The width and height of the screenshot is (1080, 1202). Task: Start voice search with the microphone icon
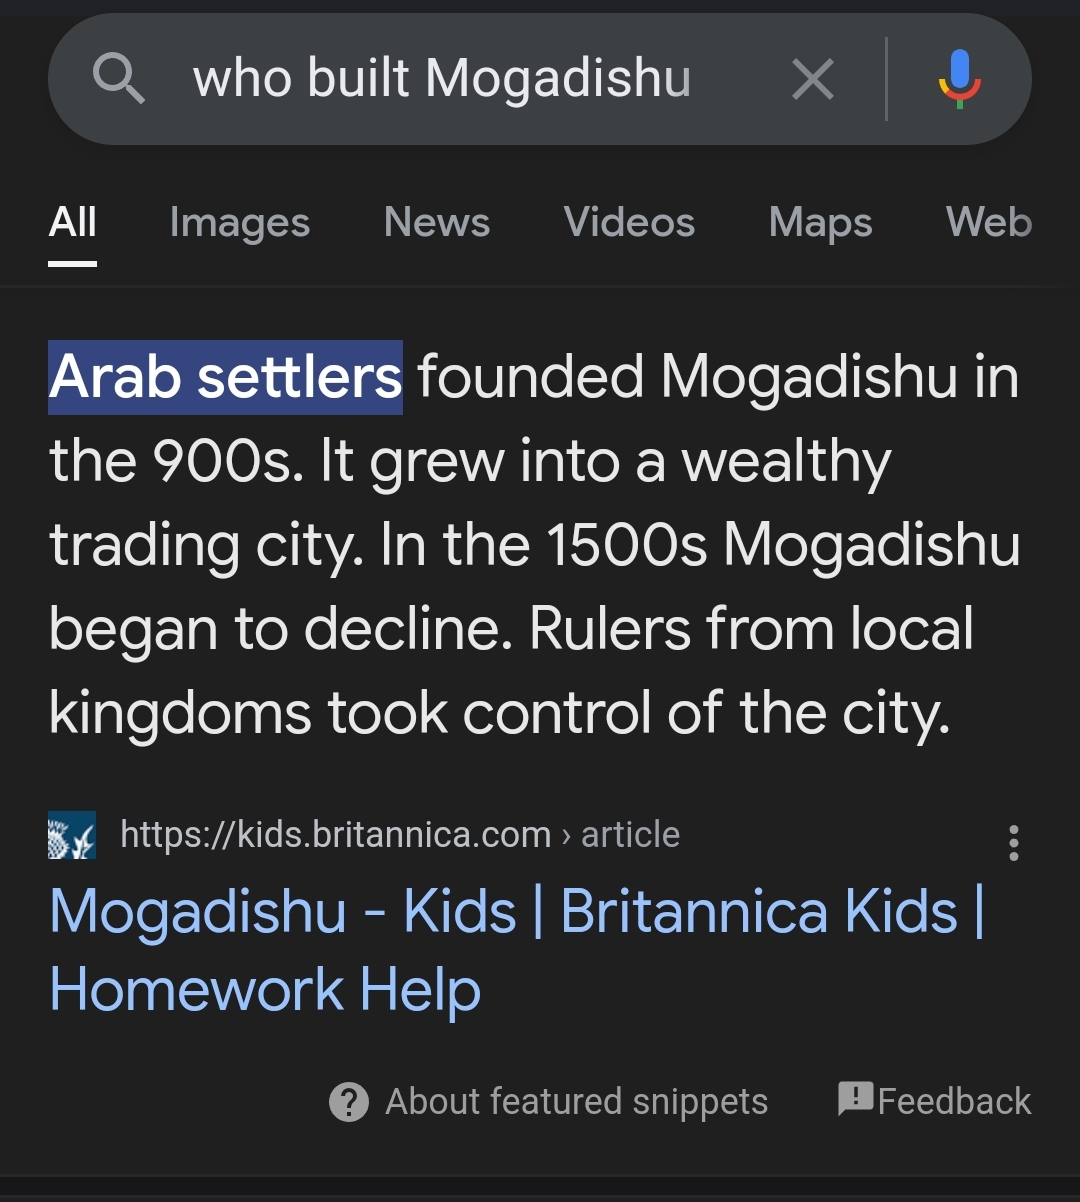pos(959,79)
